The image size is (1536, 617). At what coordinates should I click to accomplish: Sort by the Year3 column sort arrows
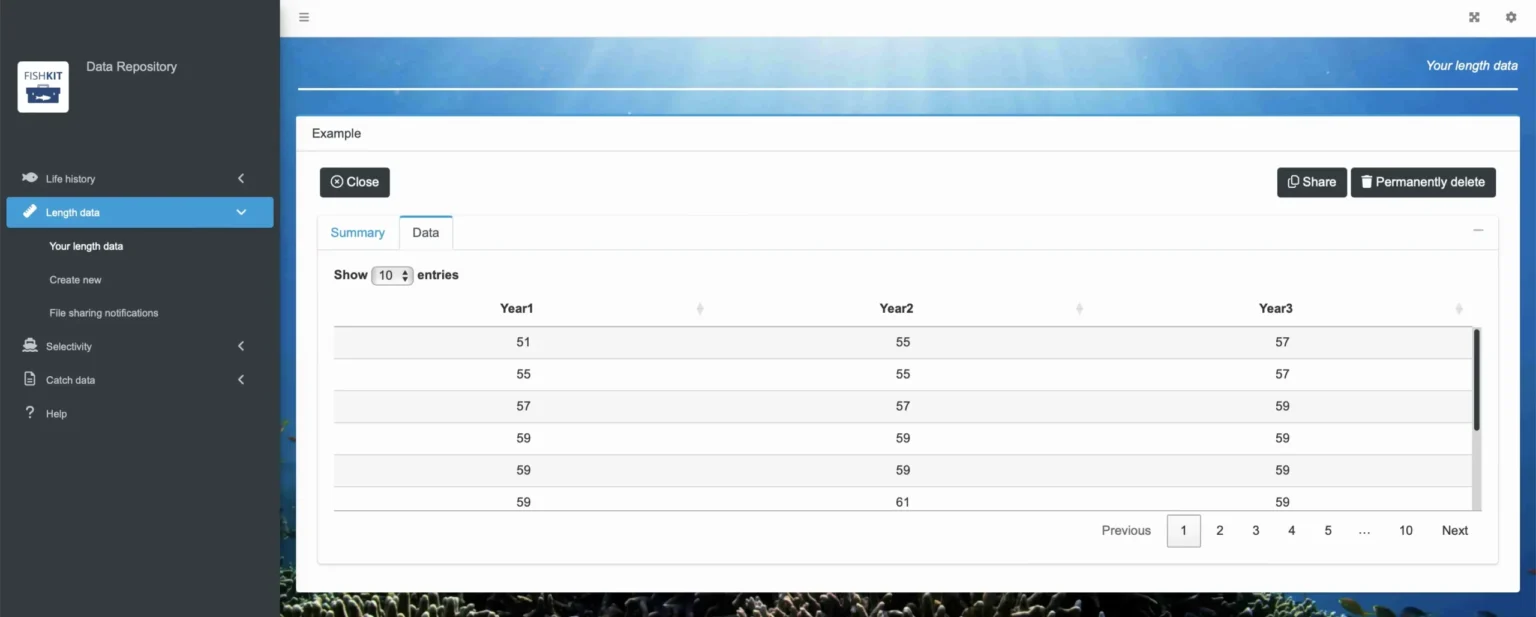pos(1459,309)
